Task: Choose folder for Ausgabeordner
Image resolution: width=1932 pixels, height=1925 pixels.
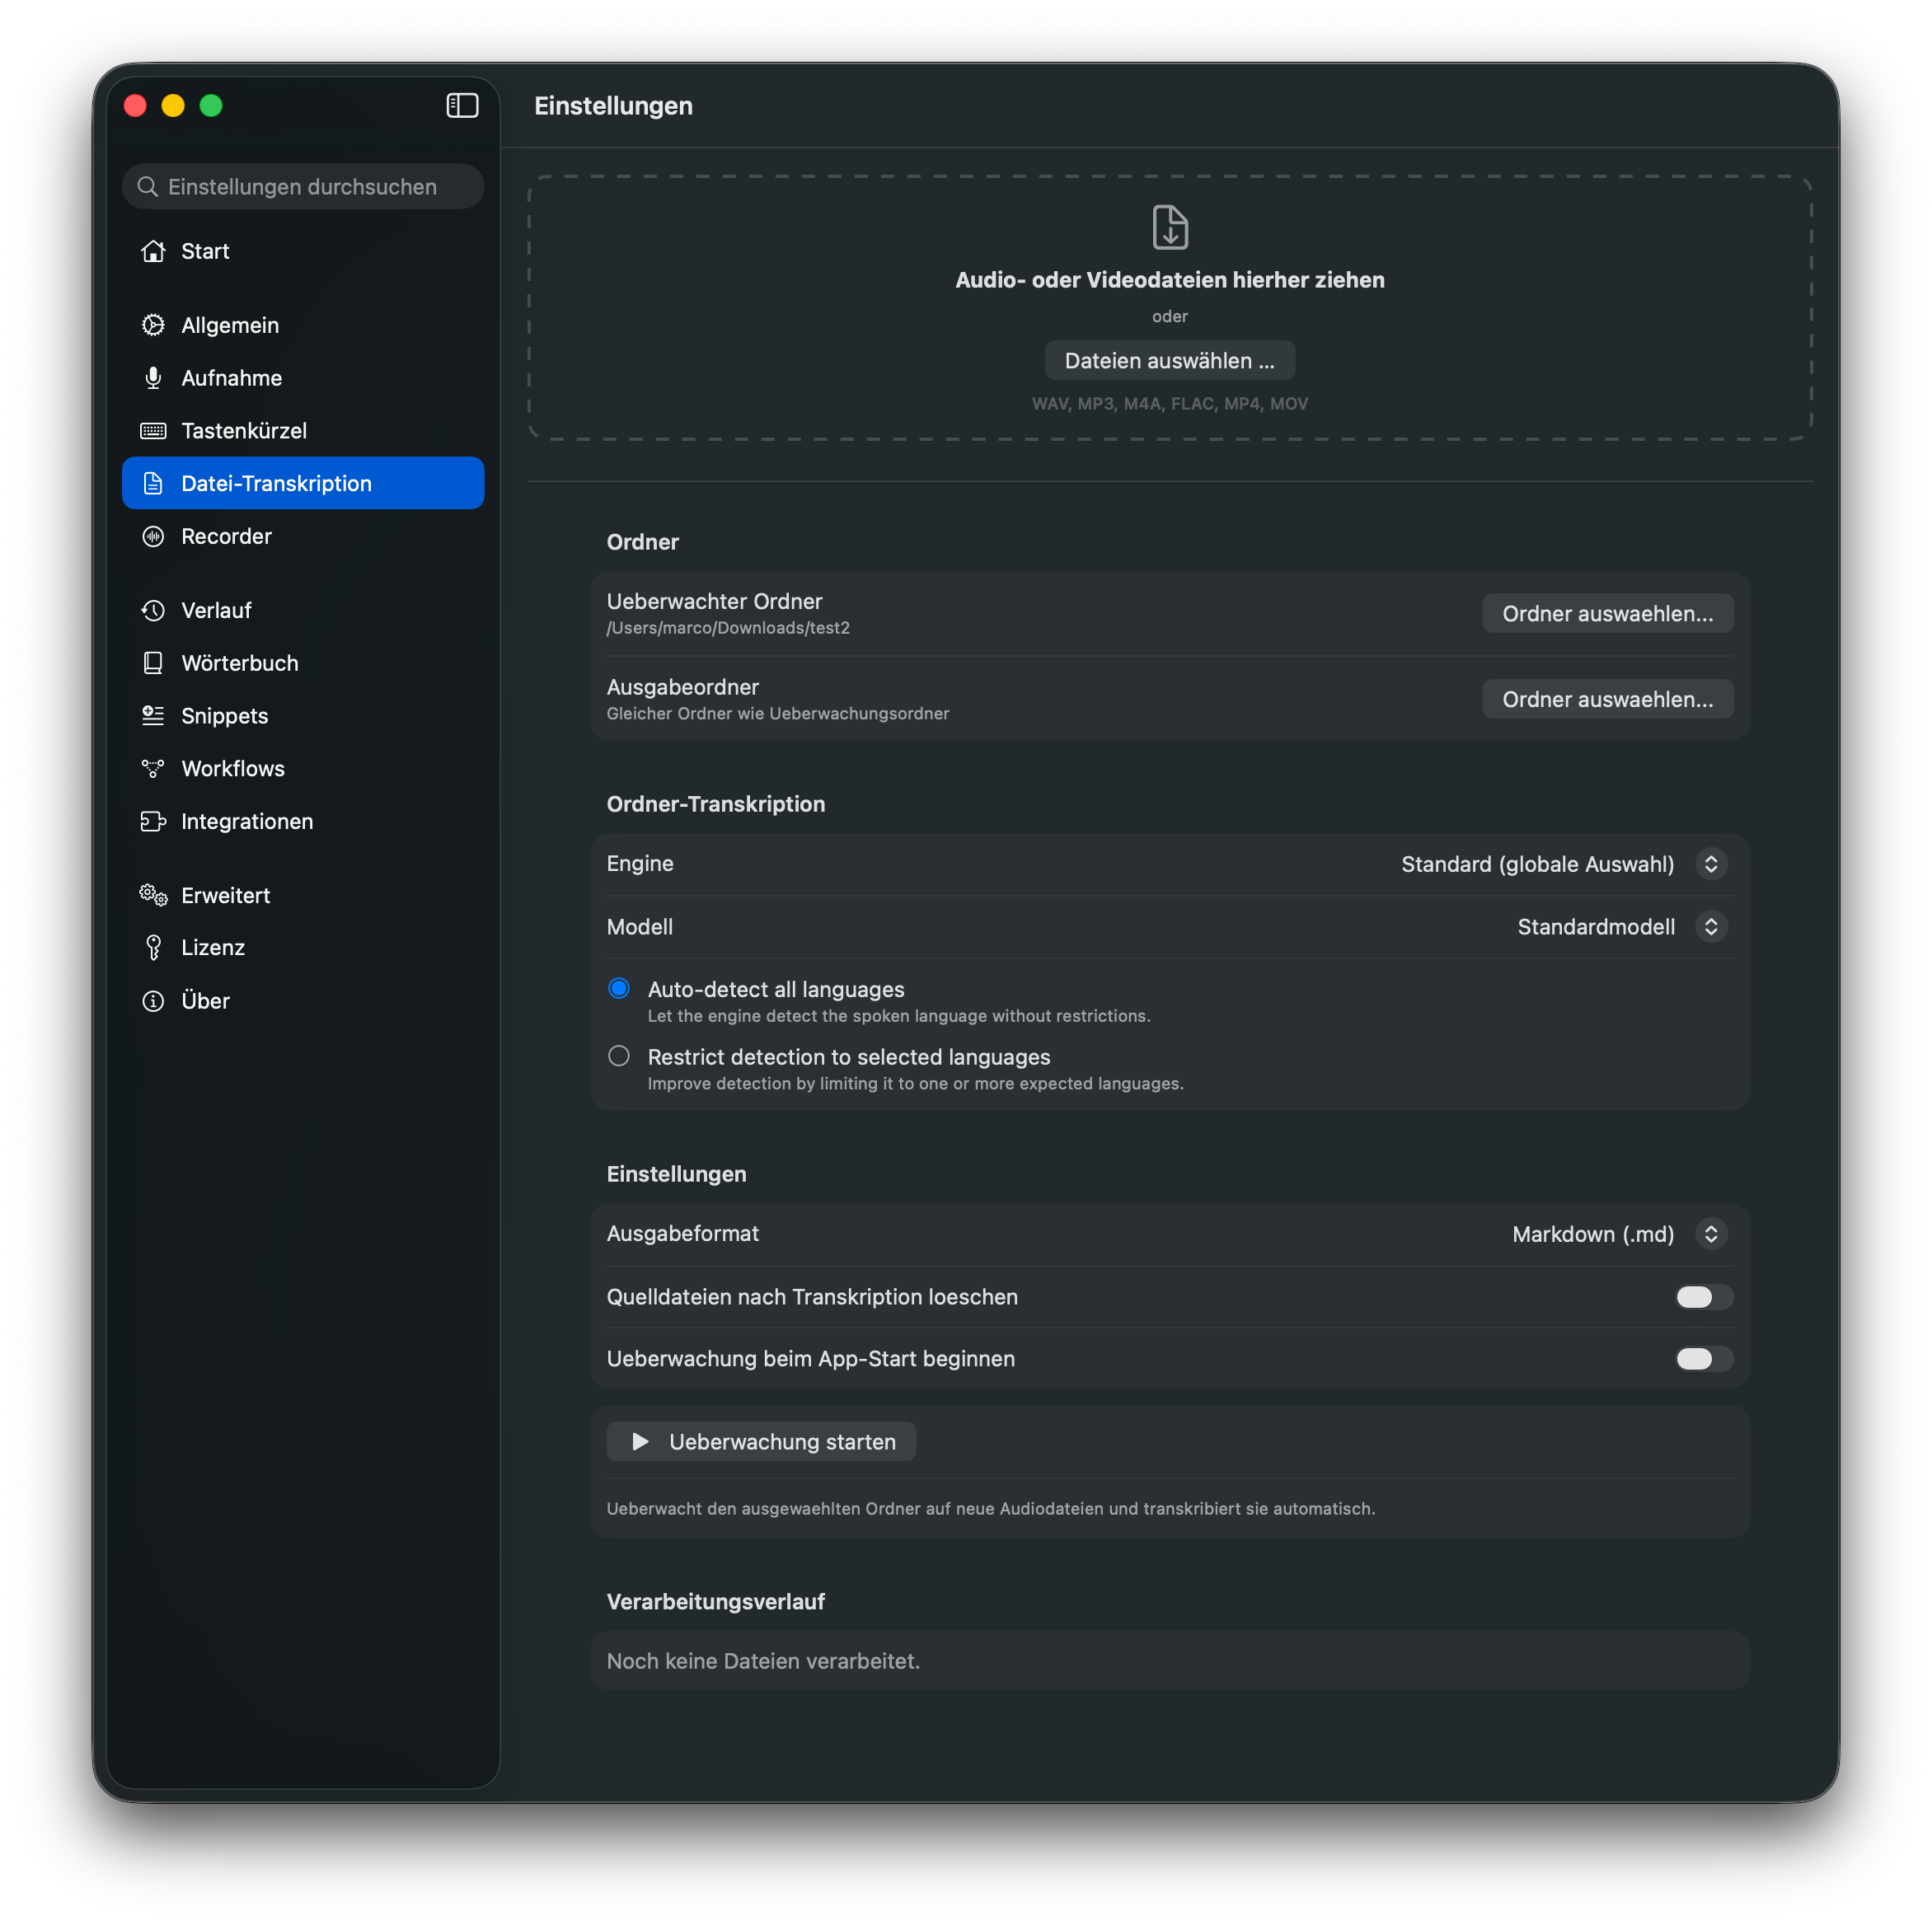Action: tap(1608, 700)
